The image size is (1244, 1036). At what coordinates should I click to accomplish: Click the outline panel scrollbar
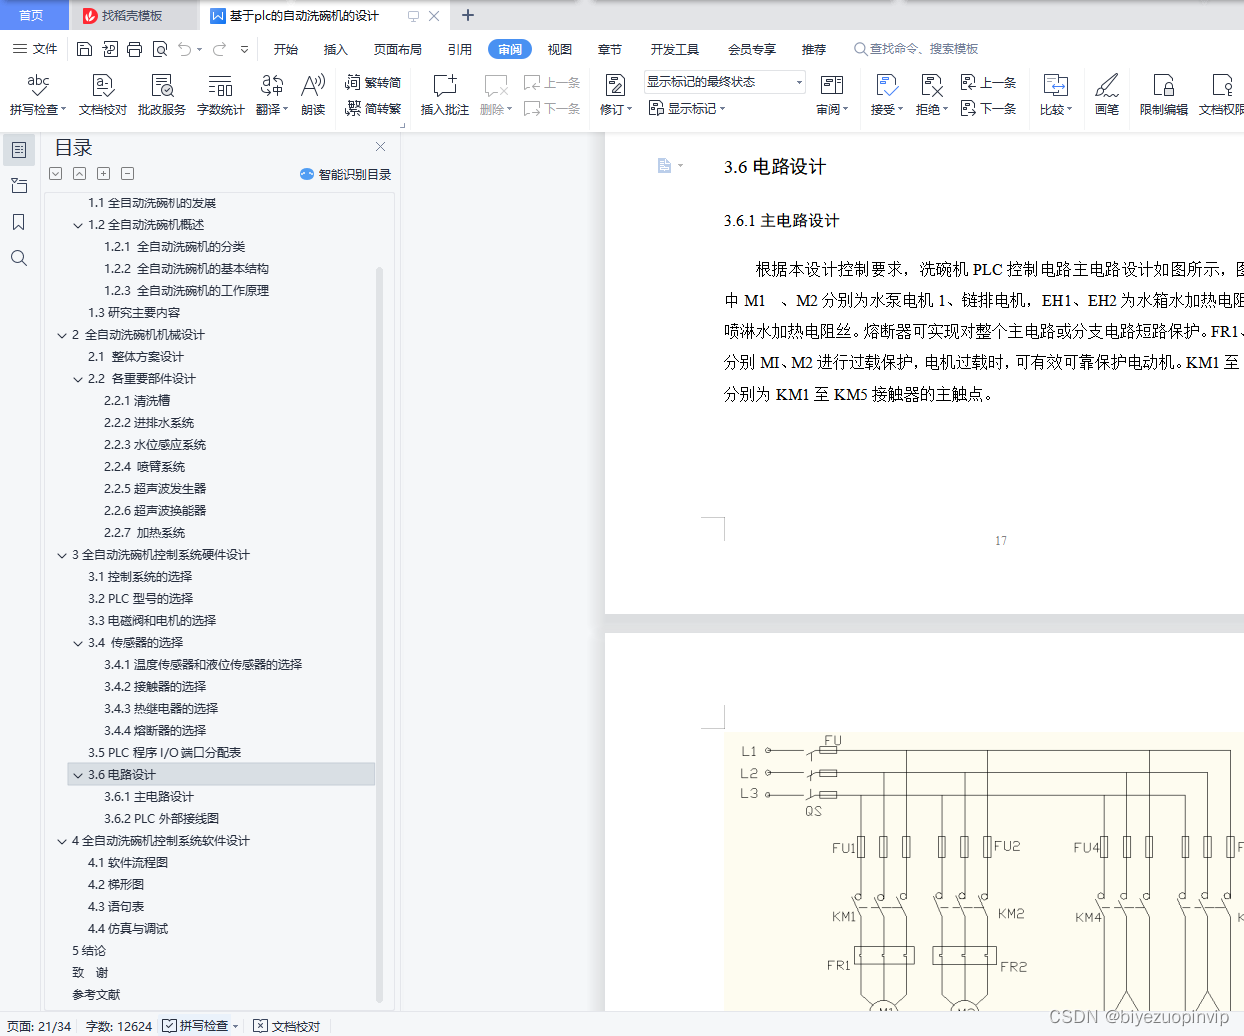point(379,634)
